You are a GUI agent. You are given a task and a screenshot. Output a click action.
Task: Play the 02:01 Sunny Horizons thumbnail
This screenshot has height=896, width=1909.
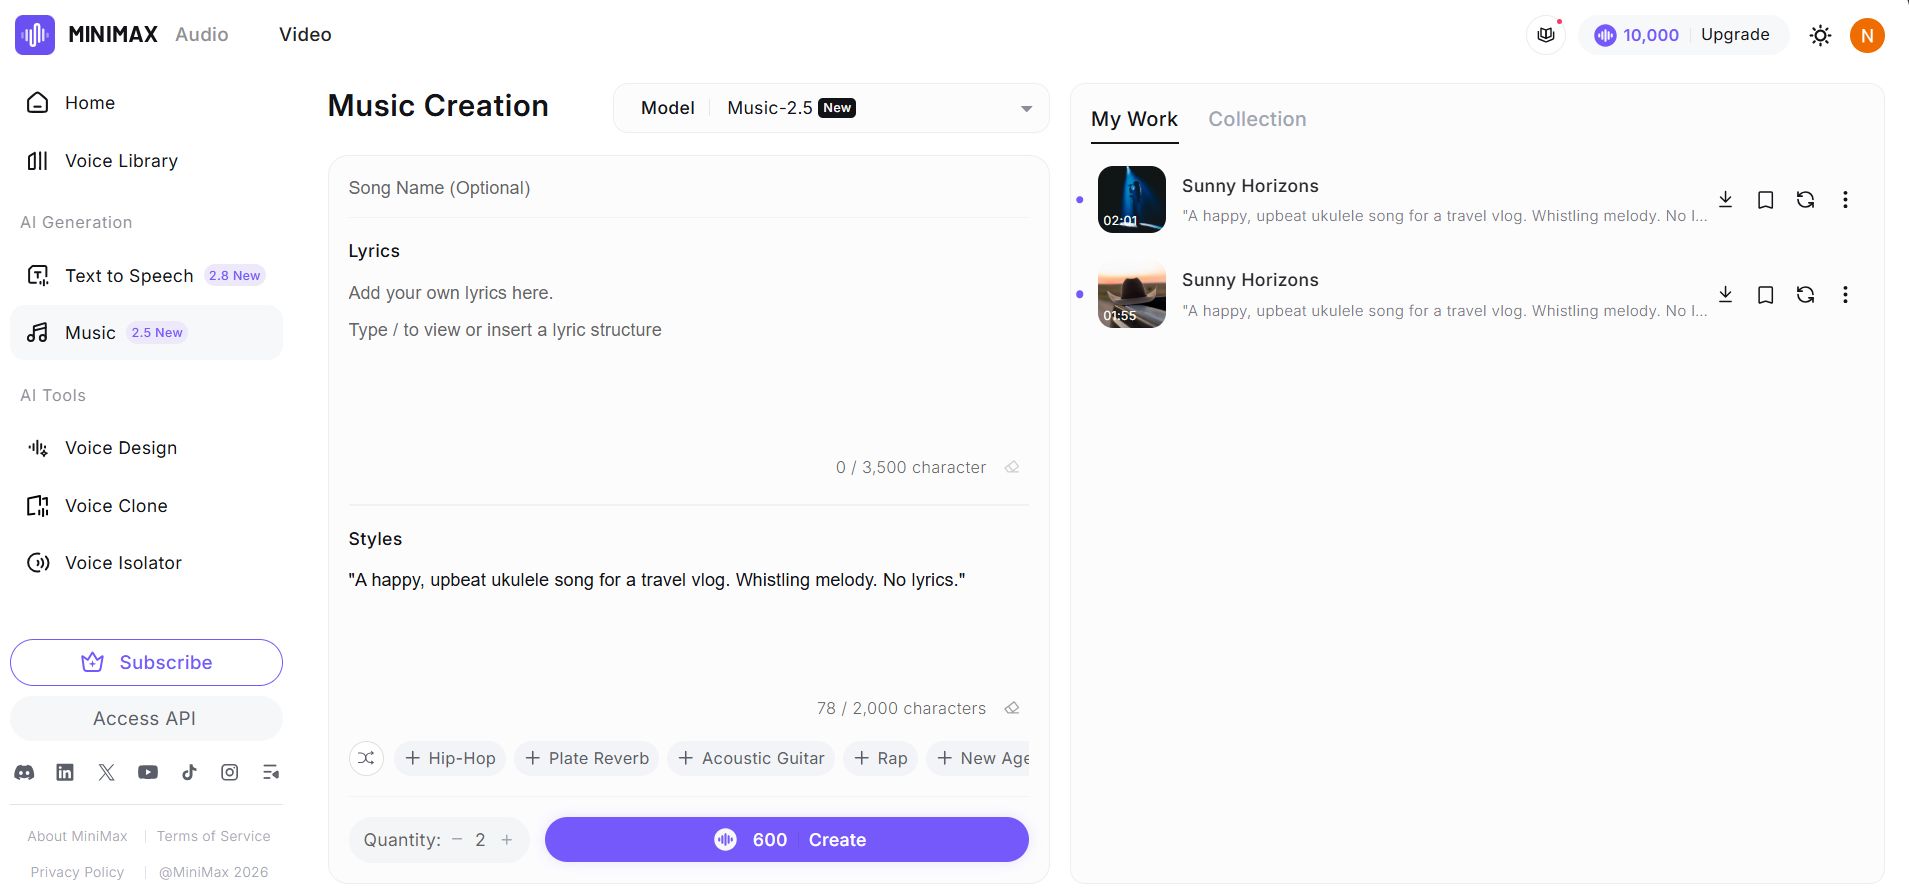pyautogui.click(x=1132, y=200)
